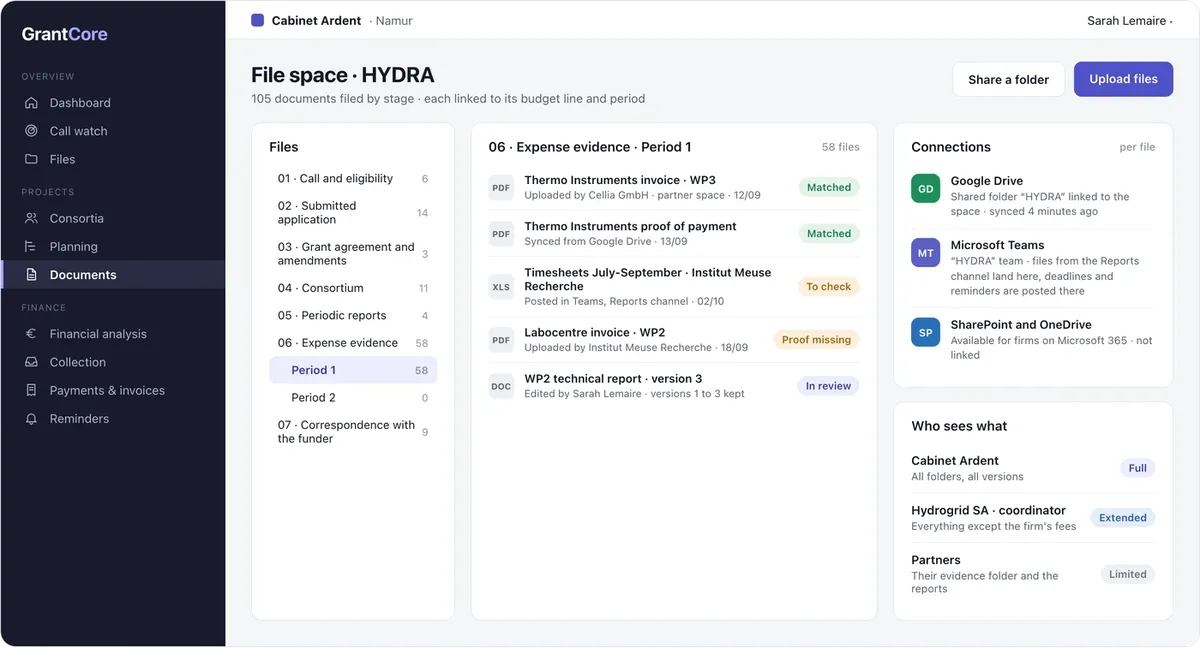Open Payments & invoices receipt icon
The image size is (1200, 648).
[x=31, y=390]
